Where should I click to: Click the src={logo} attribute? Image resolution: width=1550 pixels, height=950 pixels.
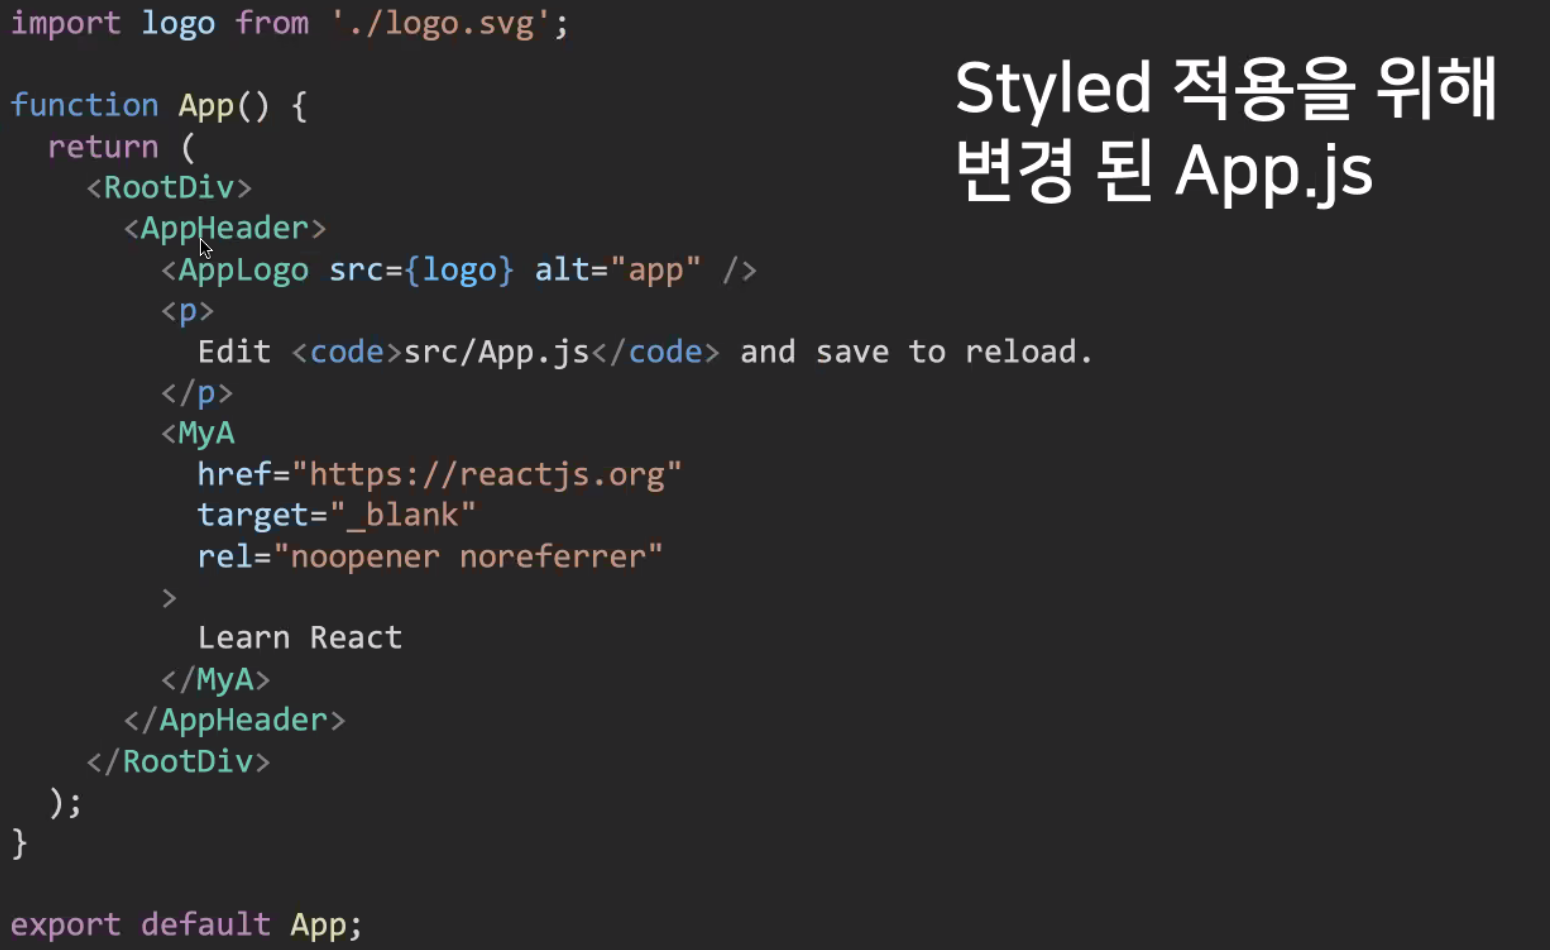[421, 270]
